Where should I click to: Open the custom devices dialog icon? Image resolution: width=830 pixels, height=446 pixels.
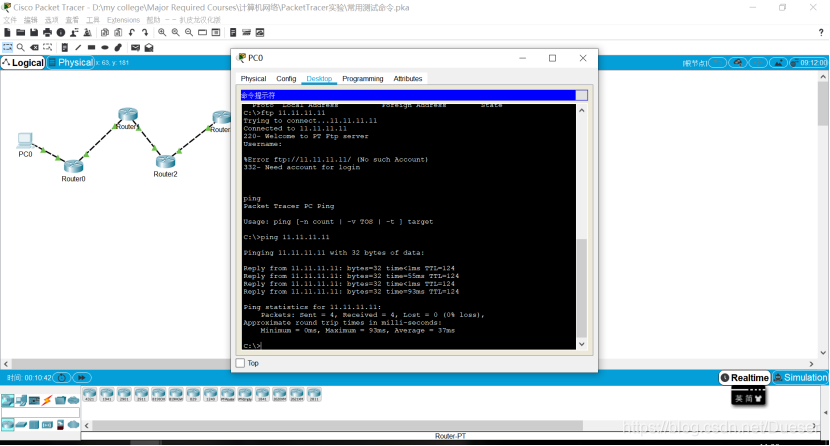click(216, 33)
